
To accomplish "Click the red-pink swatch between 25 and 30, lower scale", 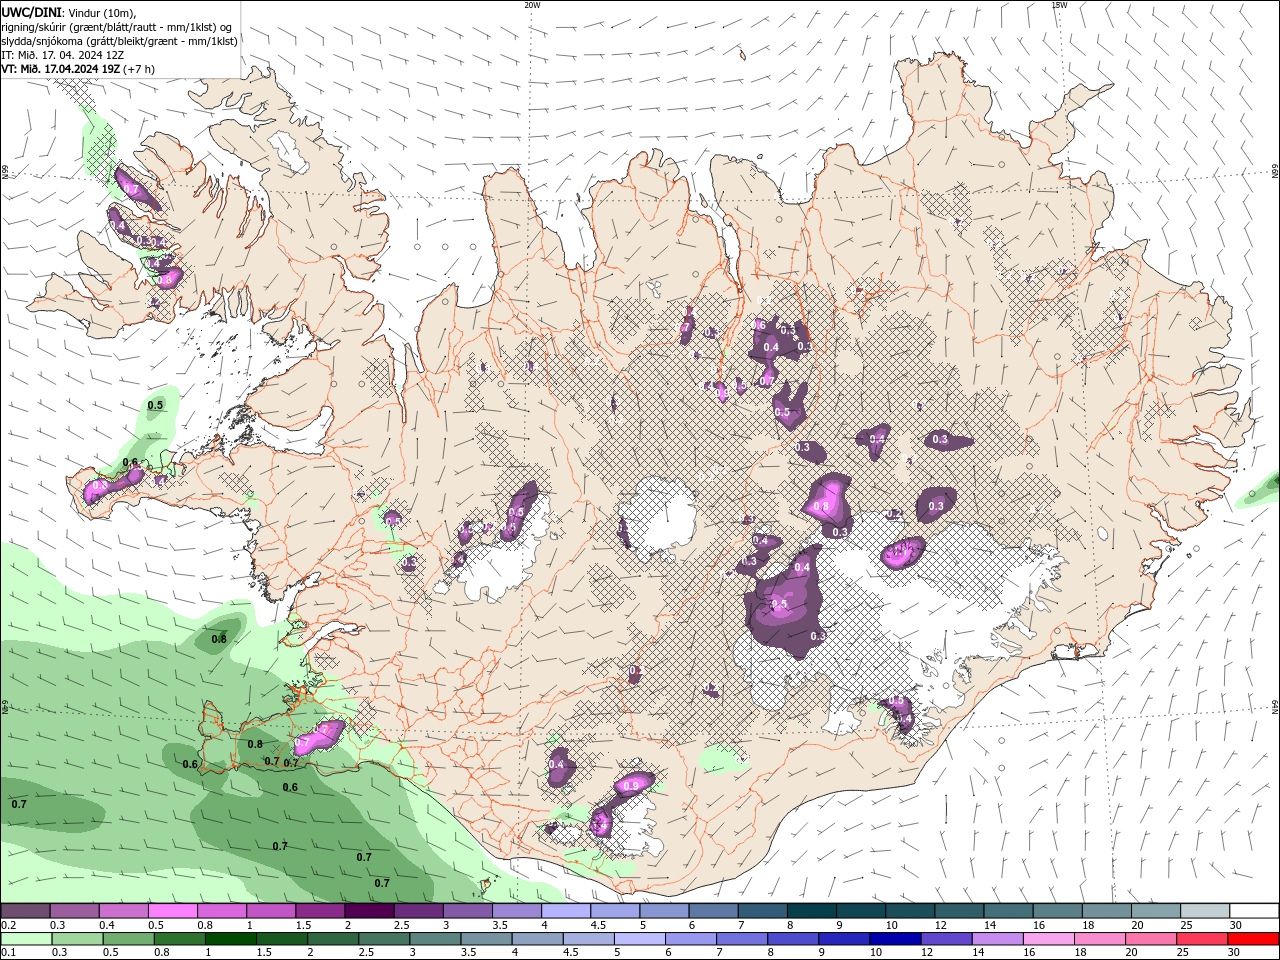I will point(1200,939).
